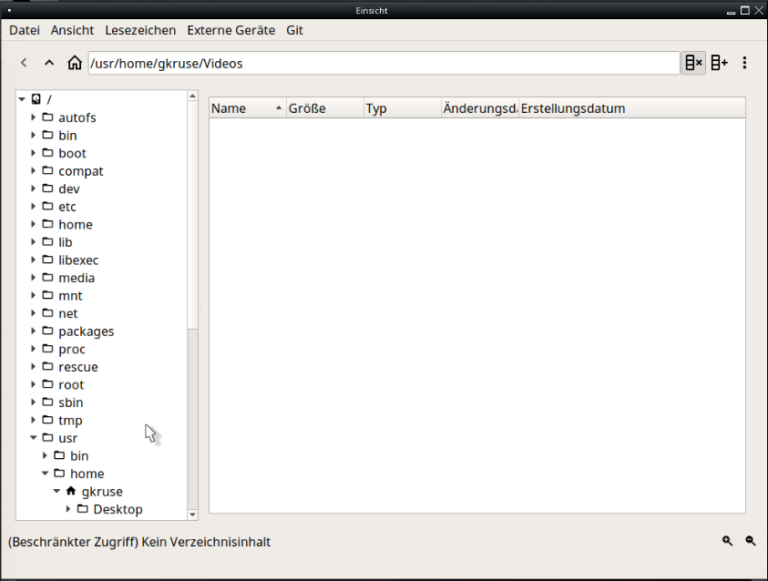Select the mnt folder
Screen dimensions: 768x581
[x=71, y=295]
